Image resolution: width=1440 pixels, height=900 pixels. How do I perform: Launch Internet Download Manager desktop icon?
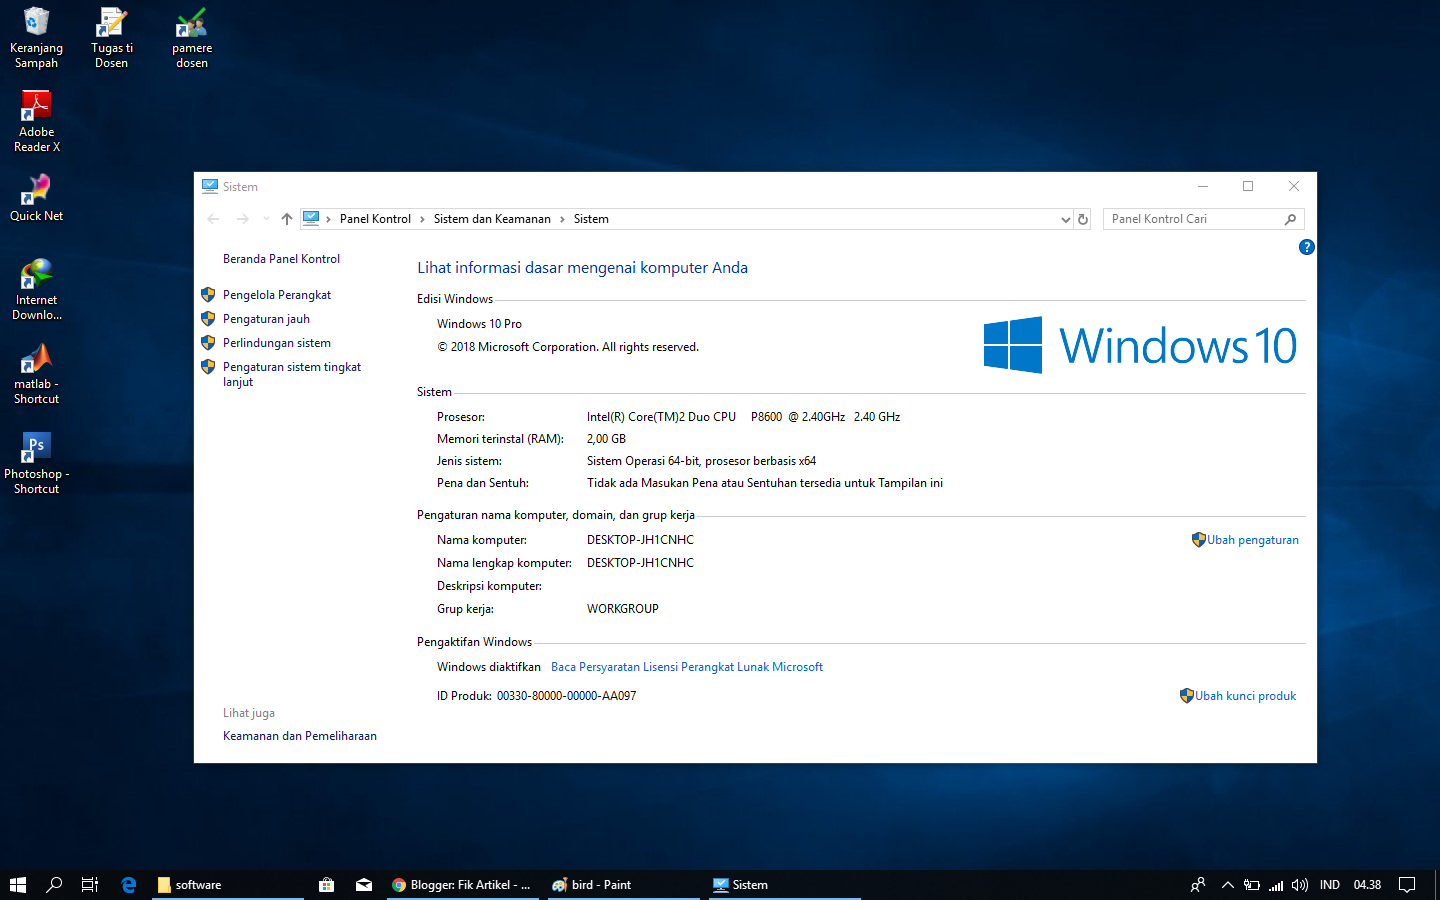coord(36,290)
